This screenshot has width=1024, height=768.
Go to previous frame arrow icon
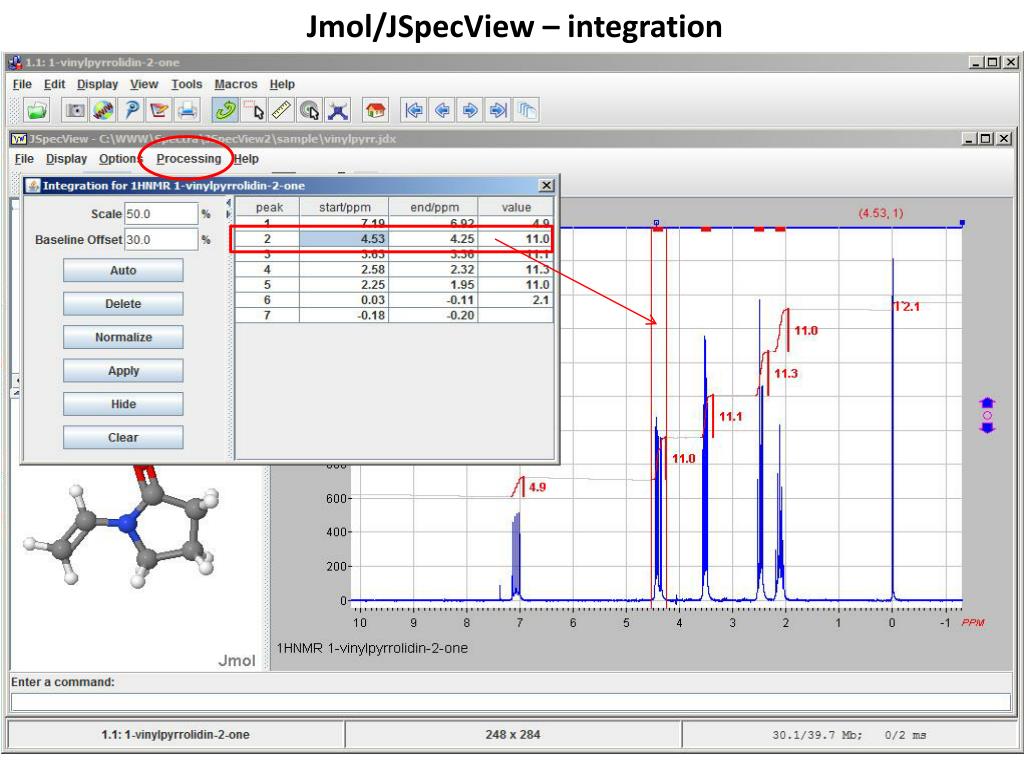click(442, 110)
